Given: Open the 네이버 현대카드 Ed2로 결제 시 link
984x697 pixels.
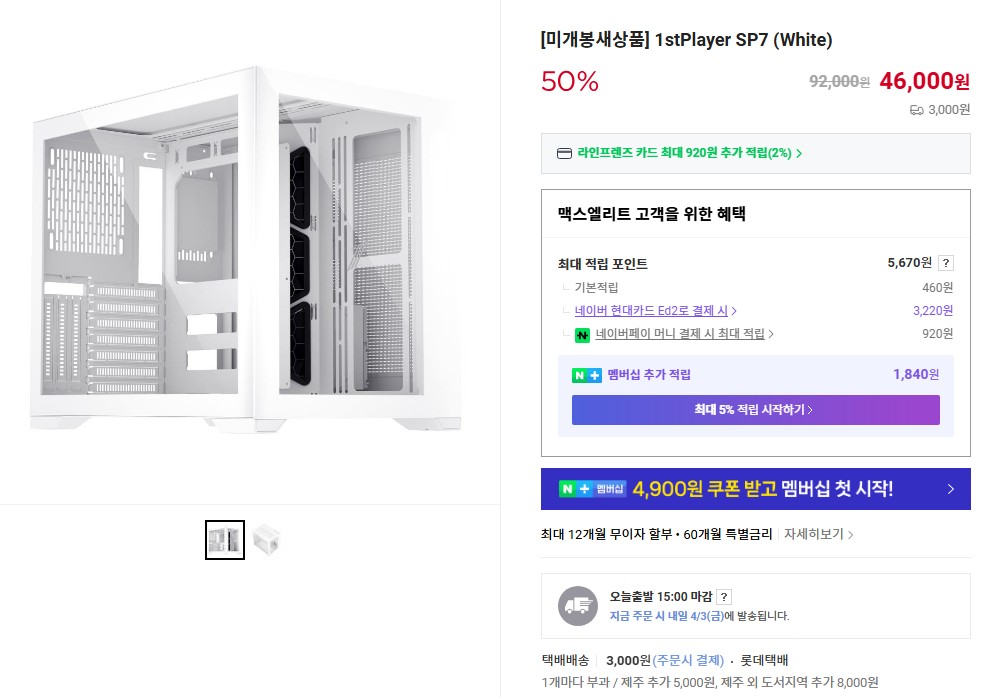Looking at the screenshot, I should point(655,311).
